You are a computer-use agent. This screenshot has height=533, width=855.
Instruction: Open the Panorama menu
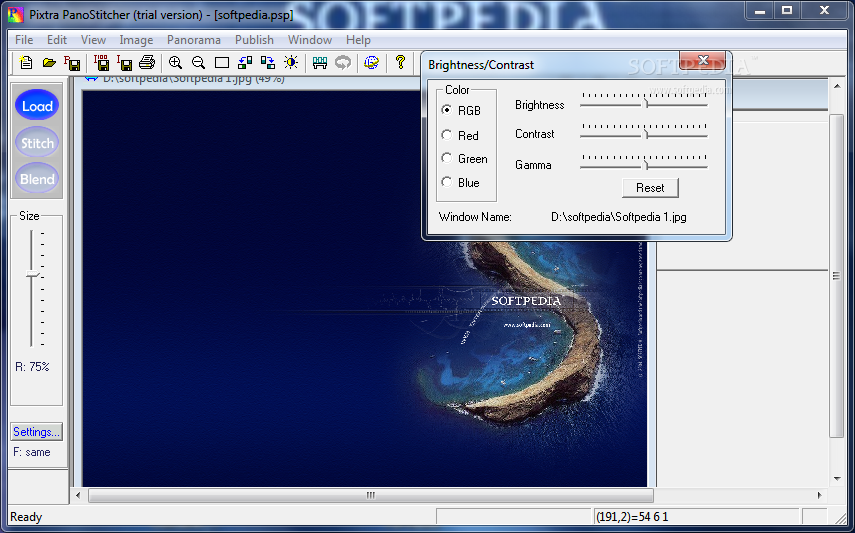point(194,40)
